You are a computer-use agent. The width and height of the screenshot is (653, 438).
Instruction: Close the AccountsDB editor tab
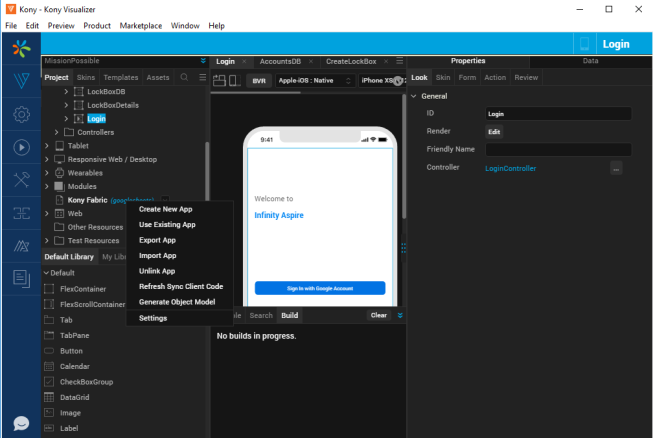tap(311, 61)
